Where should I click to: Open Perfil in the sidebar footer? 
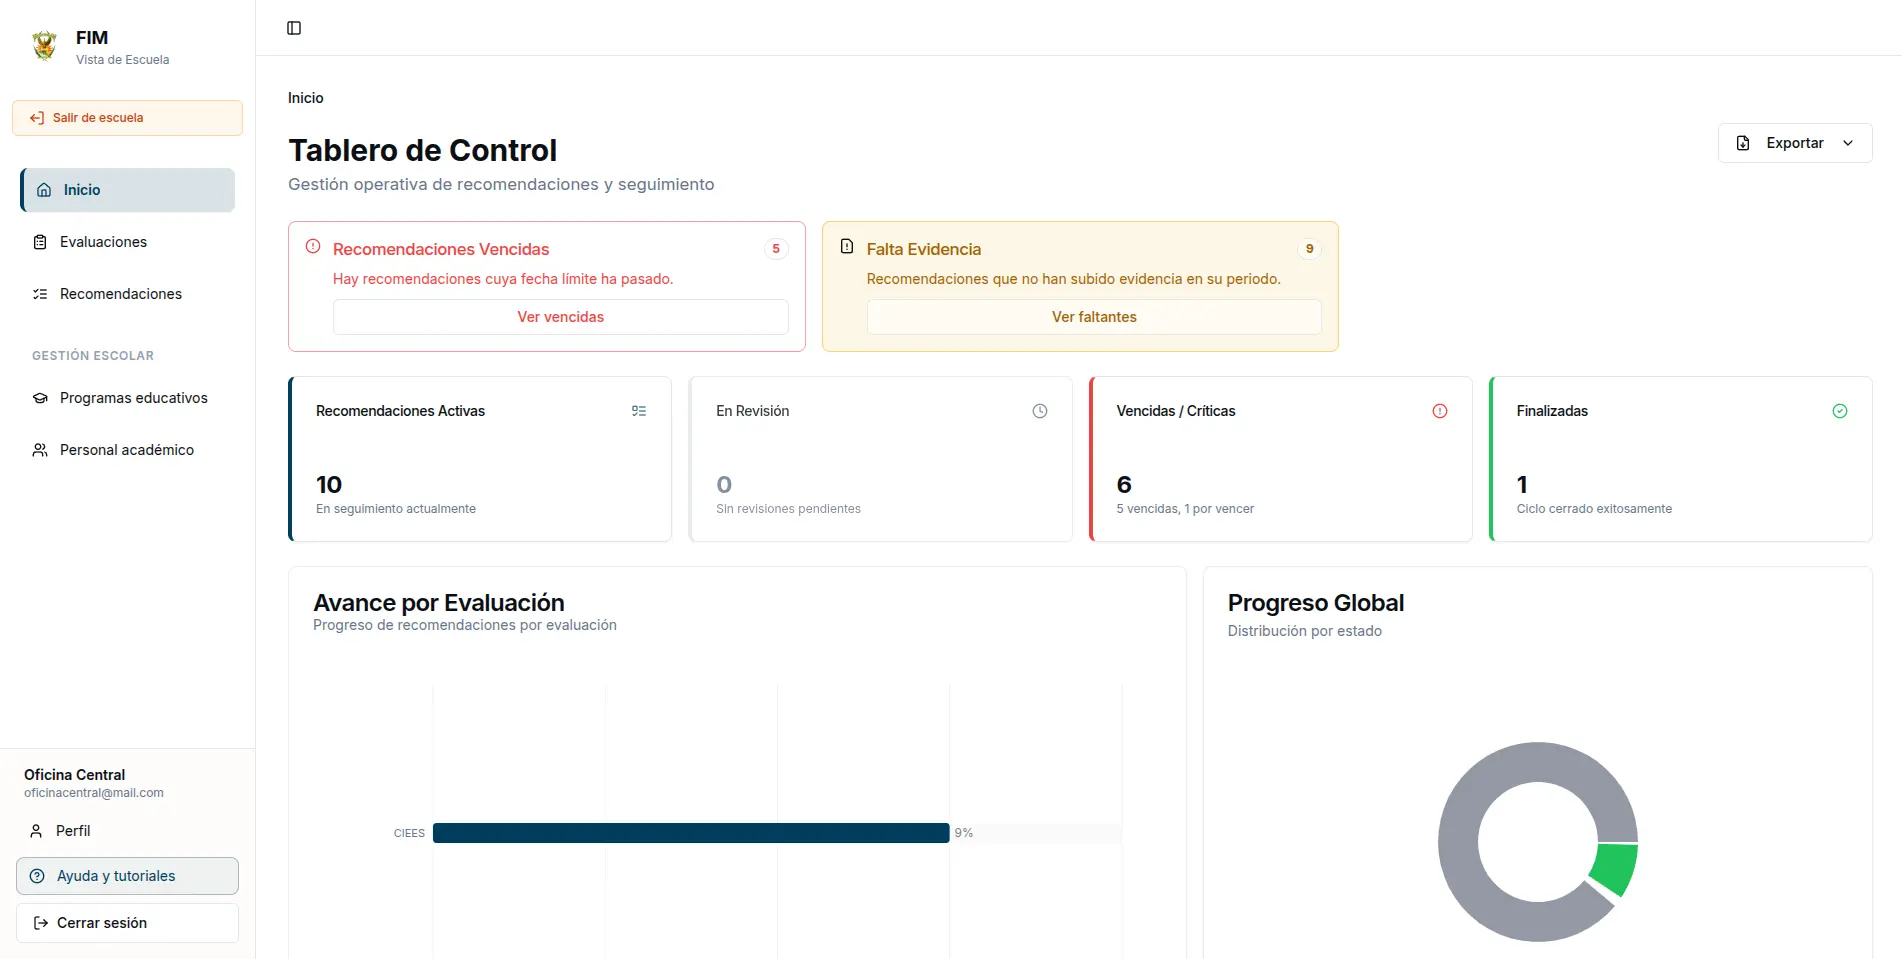tap(128, 831)
